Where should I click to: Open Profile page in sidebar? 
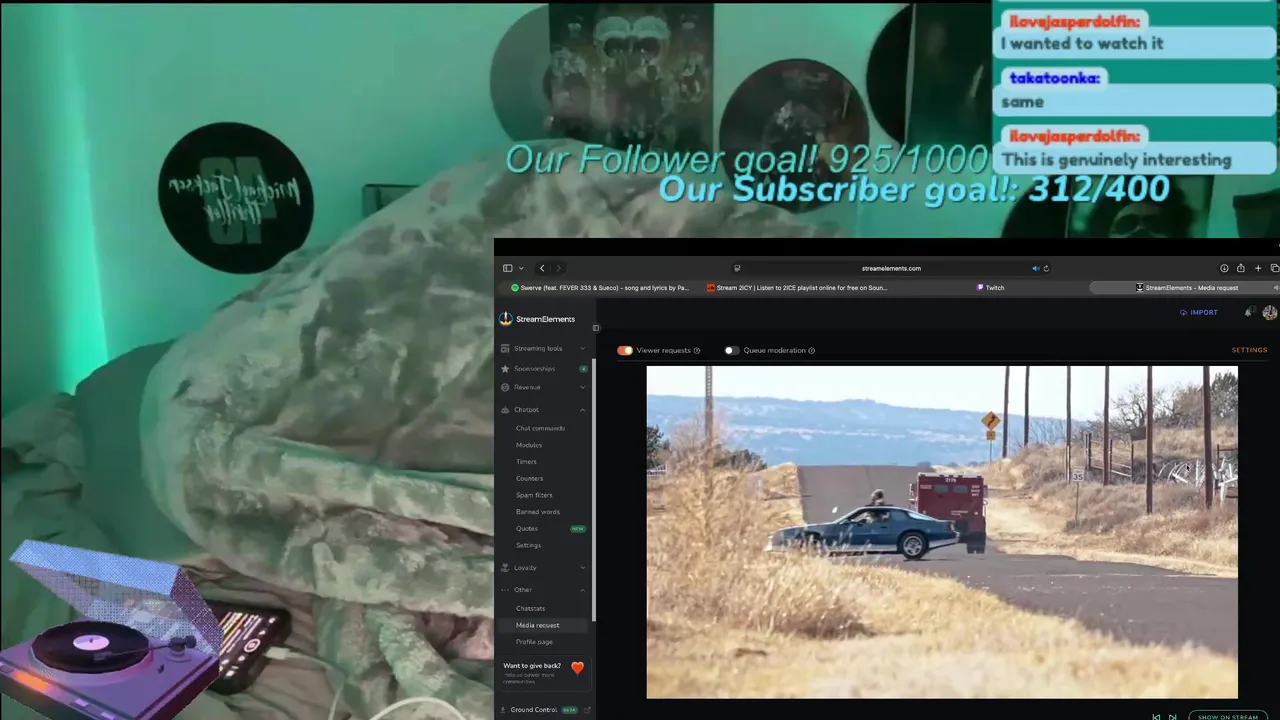(534, 642)
